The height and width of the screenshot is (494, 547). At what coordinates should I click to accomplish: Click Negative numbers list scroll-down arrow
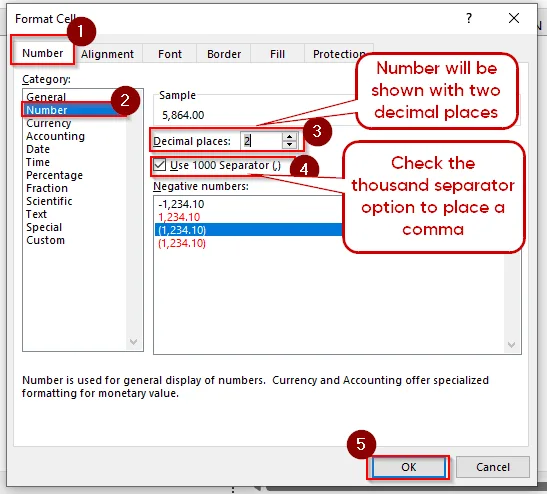[511, 345]
